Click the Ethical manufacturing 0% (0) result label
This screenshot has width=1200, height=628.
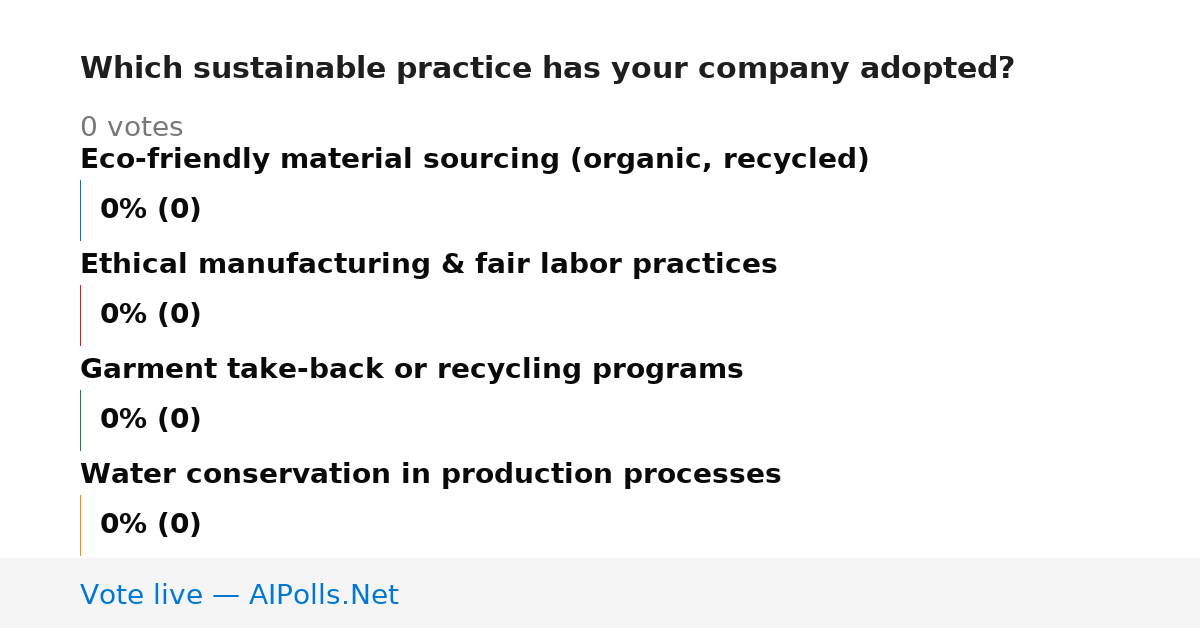point(150,315)
